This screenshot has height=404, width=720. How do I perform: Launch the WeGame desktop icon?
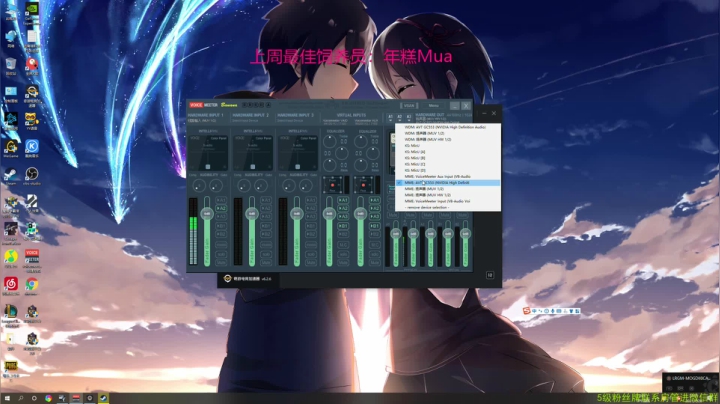(x=11, y=148)
